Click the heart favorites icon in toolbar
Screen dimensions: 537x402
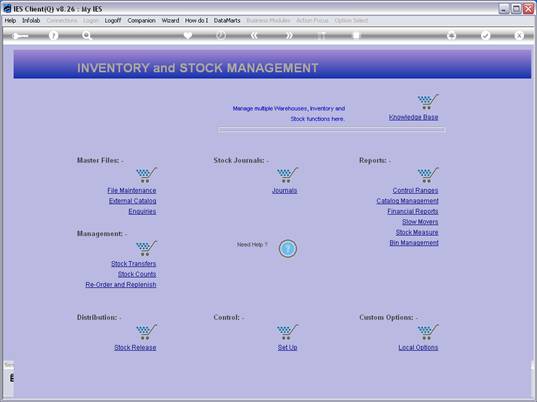[188, 35]
